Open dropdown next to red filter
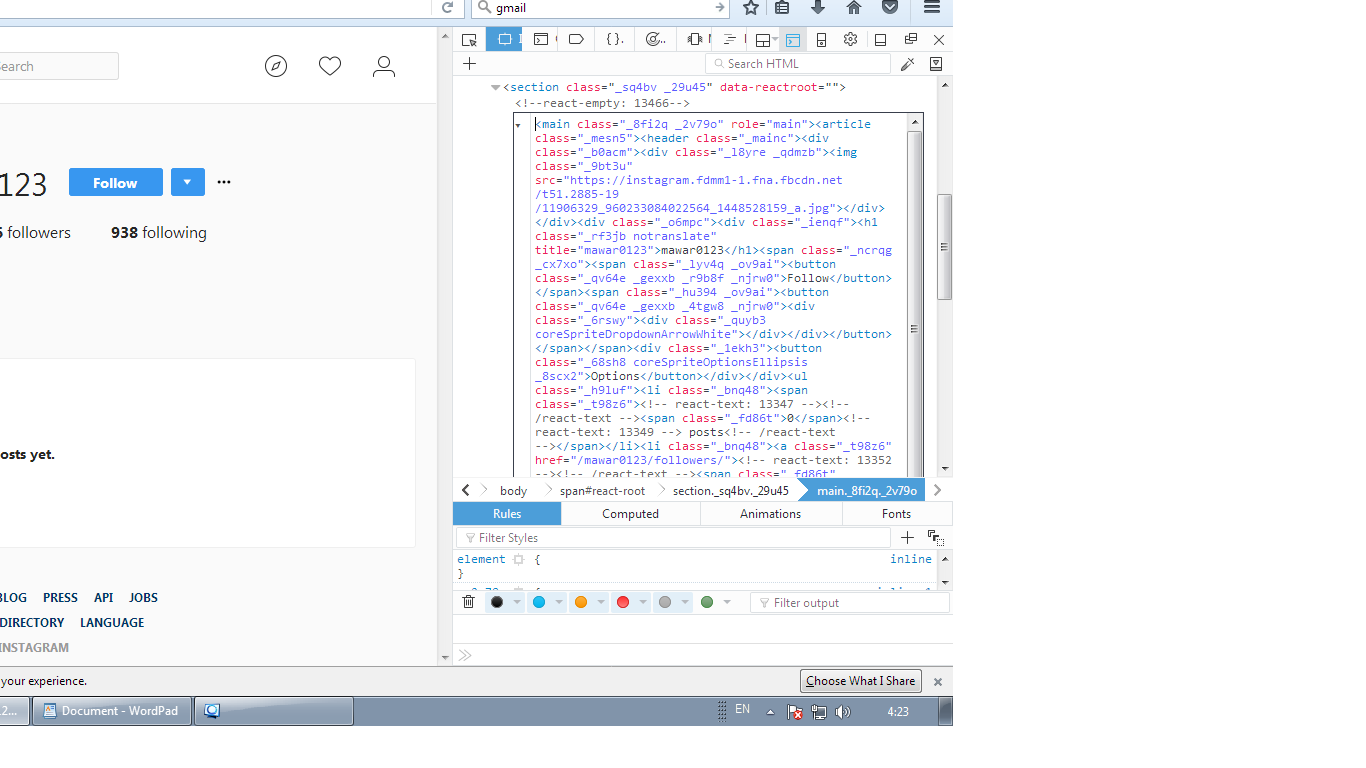This screenshot has width=1366, height=768. pos(643,602)
